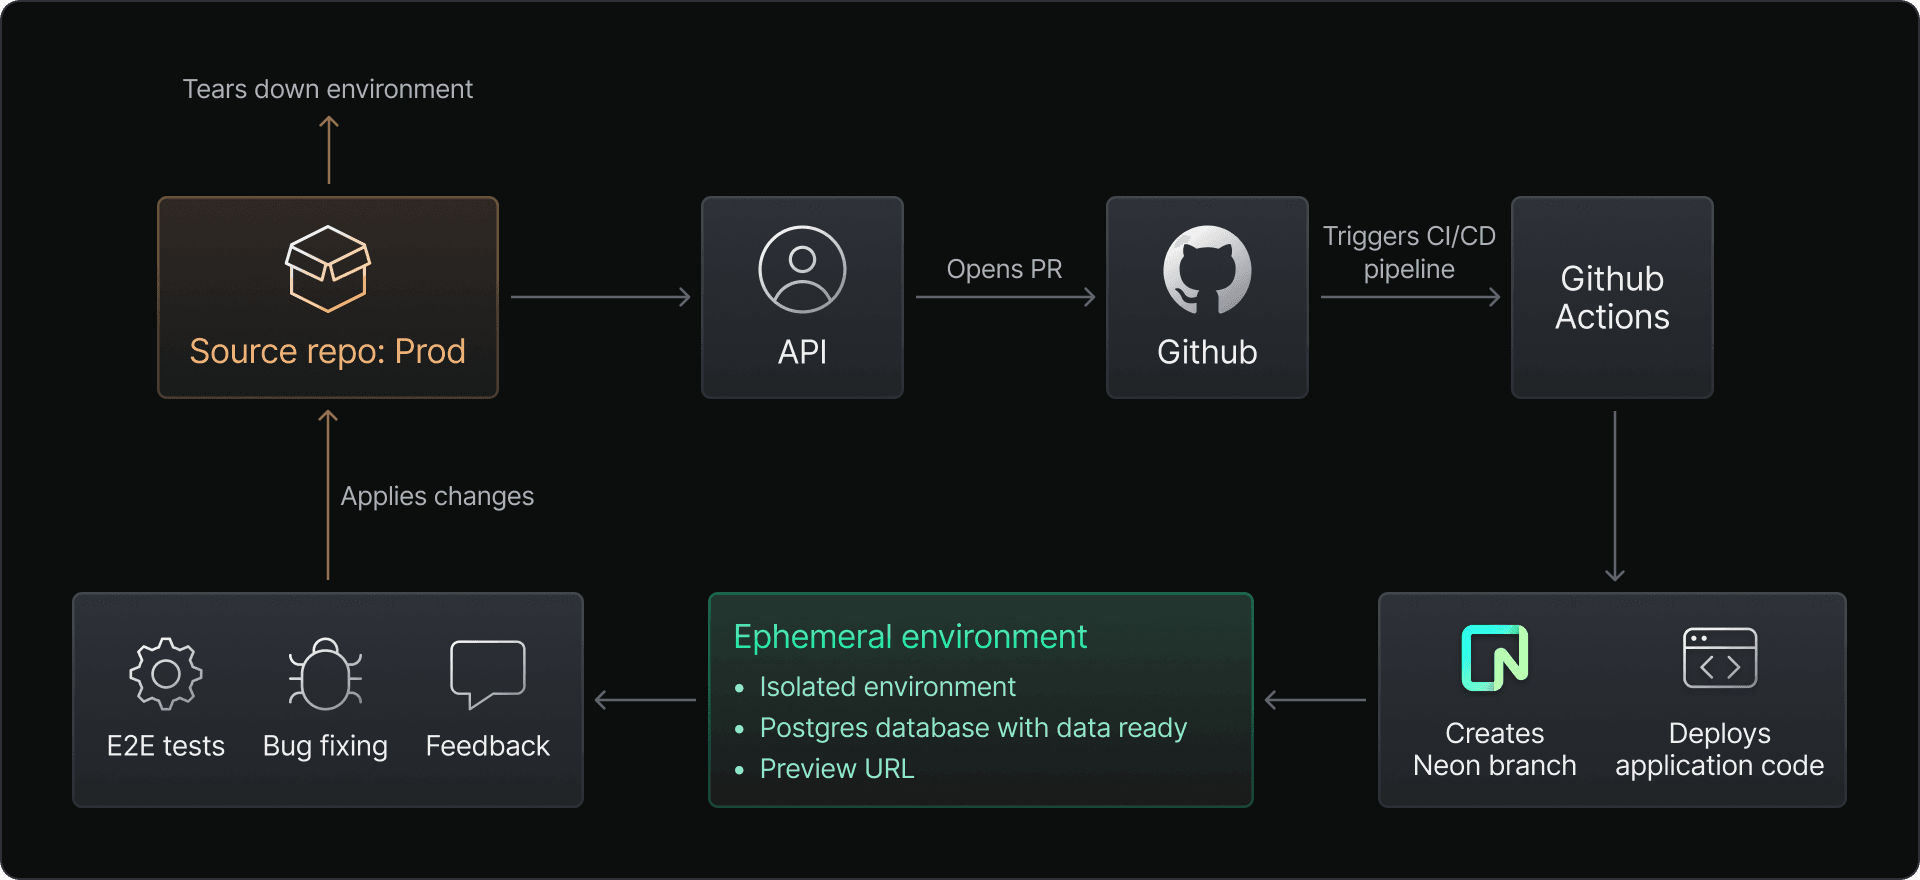Click the GitHub octocat logo
Image resolution: width=1920 pixels, height=880 pixels.
1207,269
